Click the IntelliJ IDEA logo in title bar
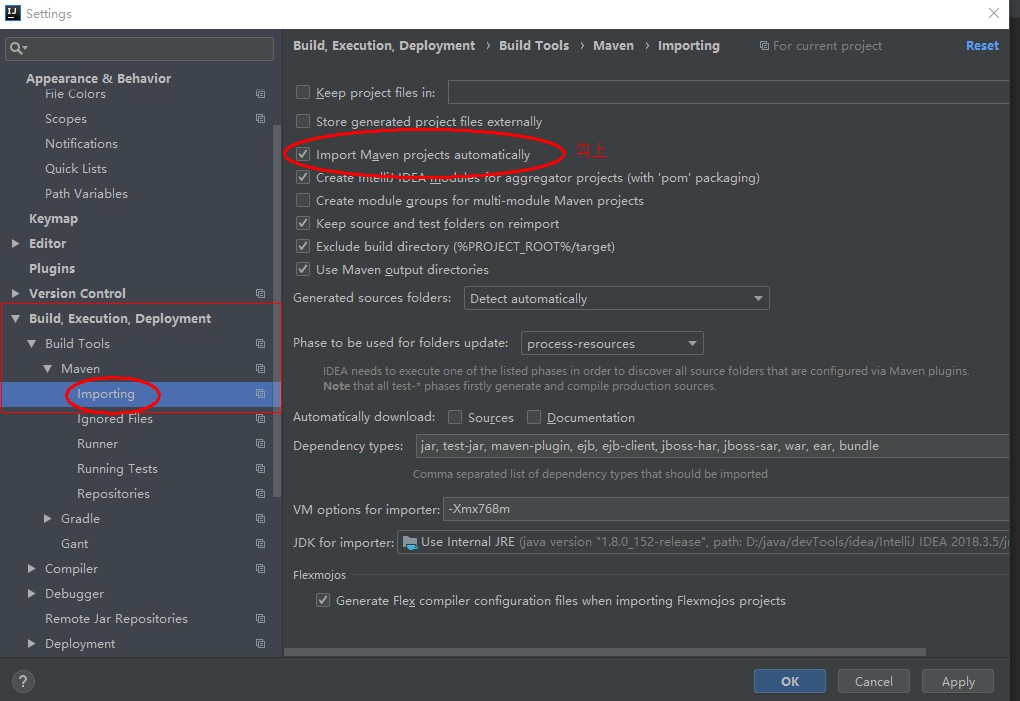 click(x=12, y=13)
